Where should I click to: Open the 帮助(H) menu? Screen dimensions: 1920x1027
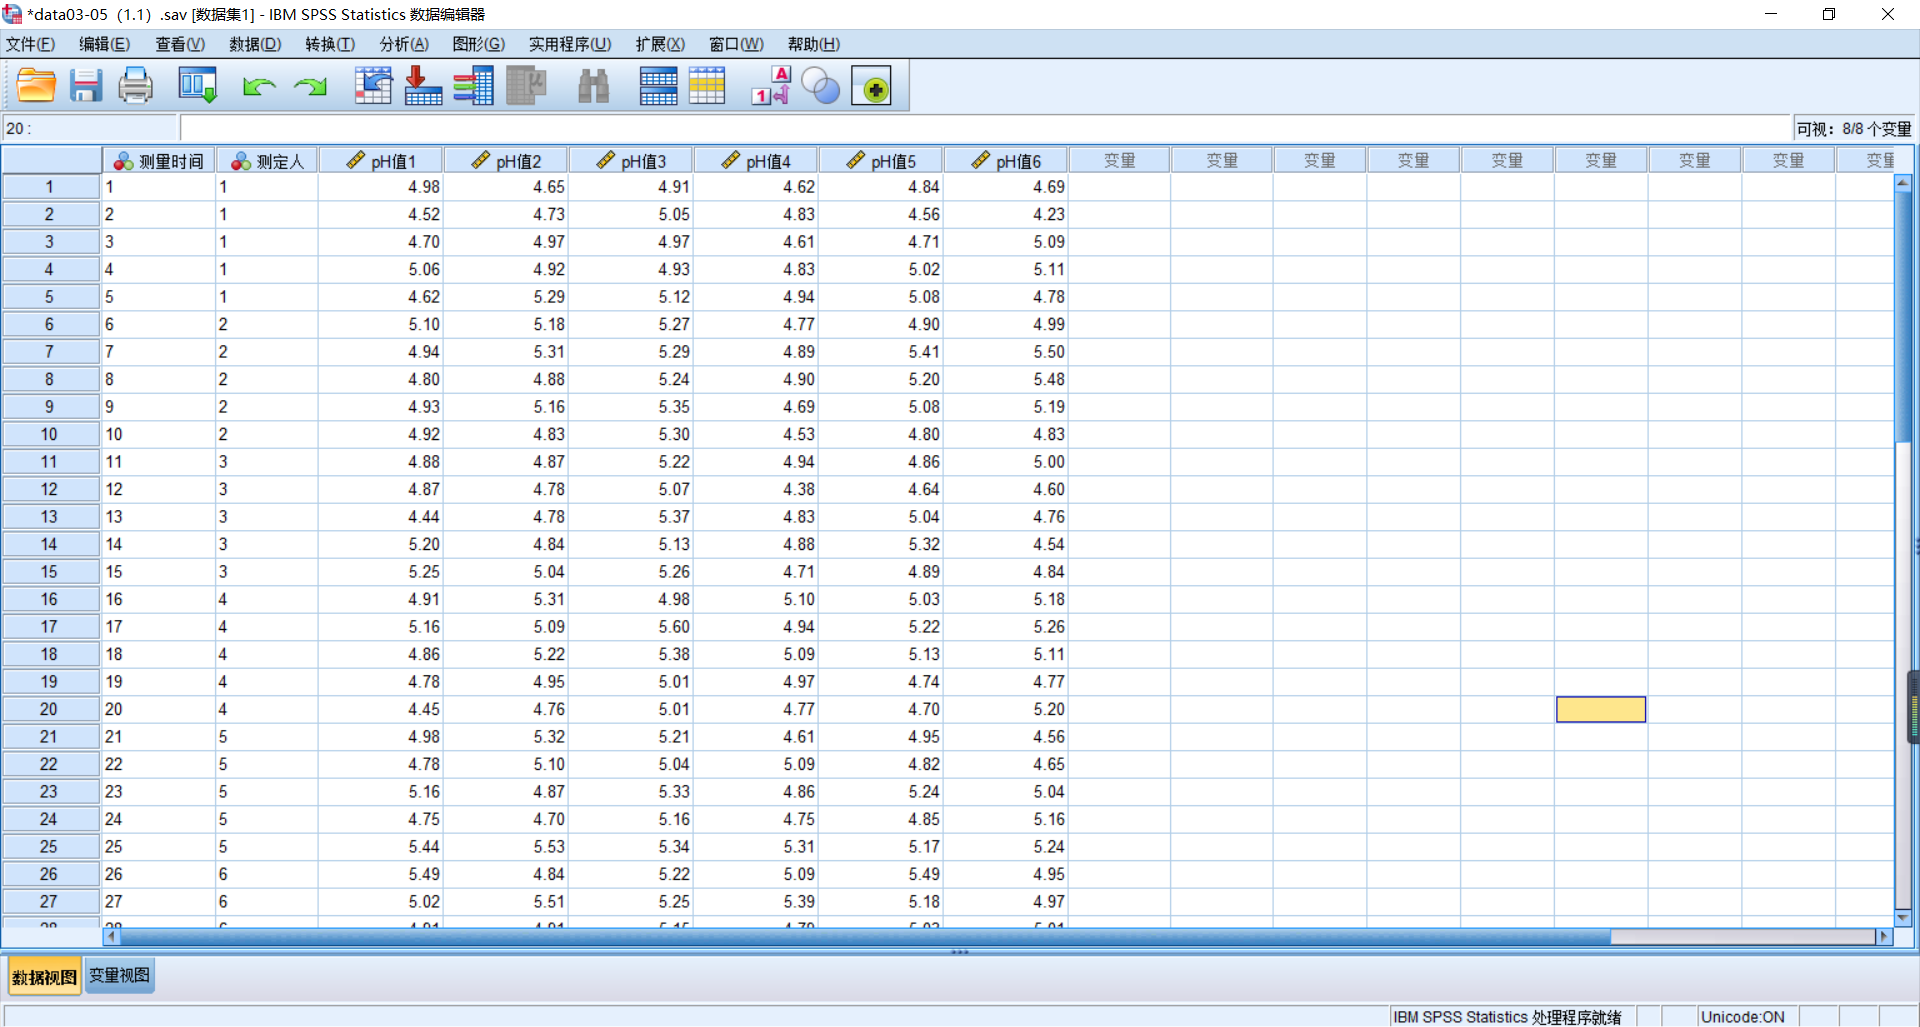[813, 44]
